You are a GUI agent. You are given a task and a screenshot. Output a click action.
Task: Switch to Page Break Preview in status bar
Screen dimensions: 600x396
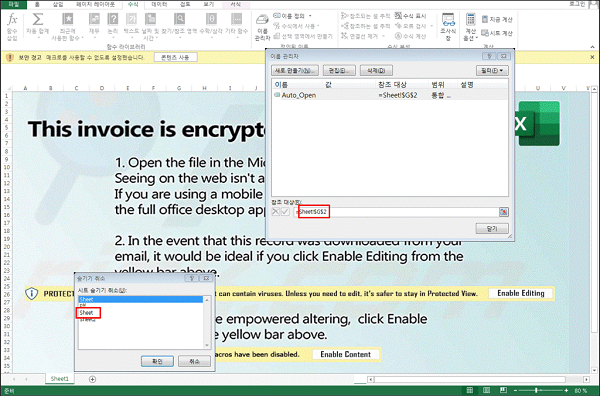point(504,390)
